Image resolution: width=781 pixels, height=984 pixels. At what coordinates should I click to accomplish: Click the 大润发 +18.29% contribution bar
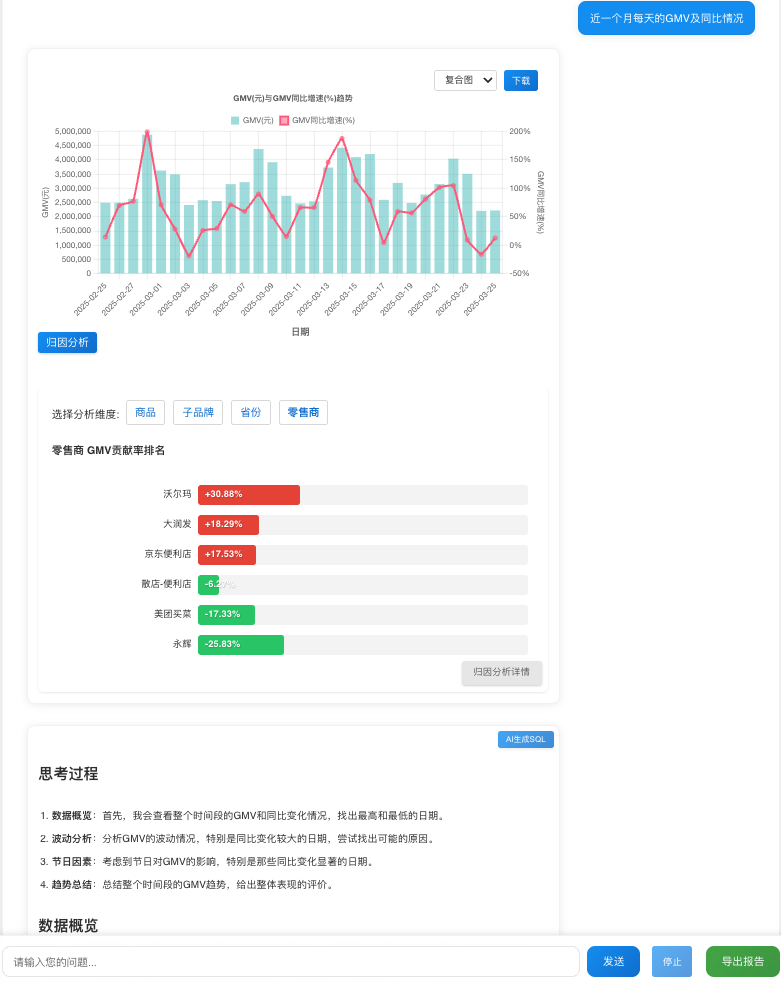pos(228,525)
